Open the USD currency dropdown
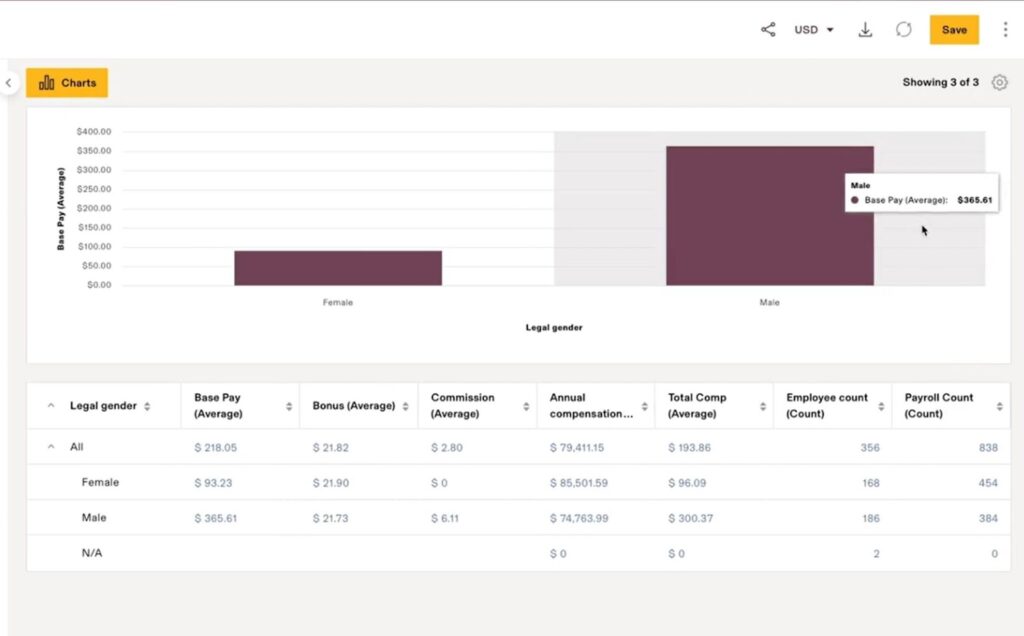 click(814, 29)
